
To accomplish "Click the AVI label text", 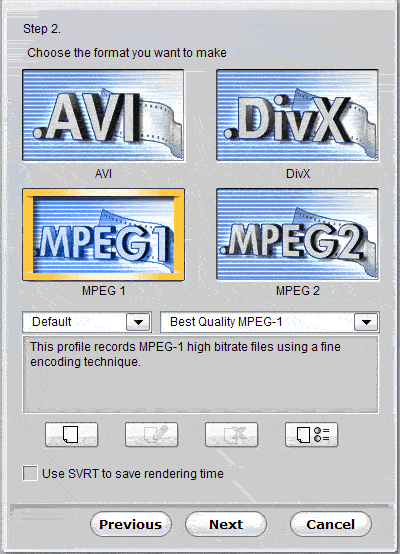I will click(103, 173).
